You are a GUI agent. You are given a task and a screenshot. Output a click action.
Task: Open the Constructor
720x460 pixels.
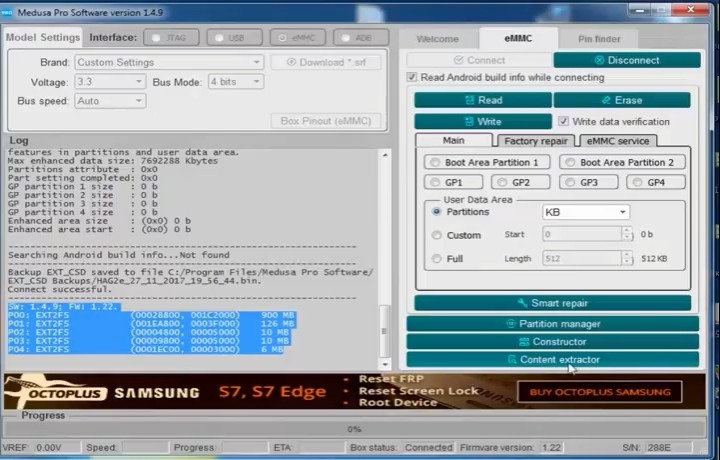point(552,342)
